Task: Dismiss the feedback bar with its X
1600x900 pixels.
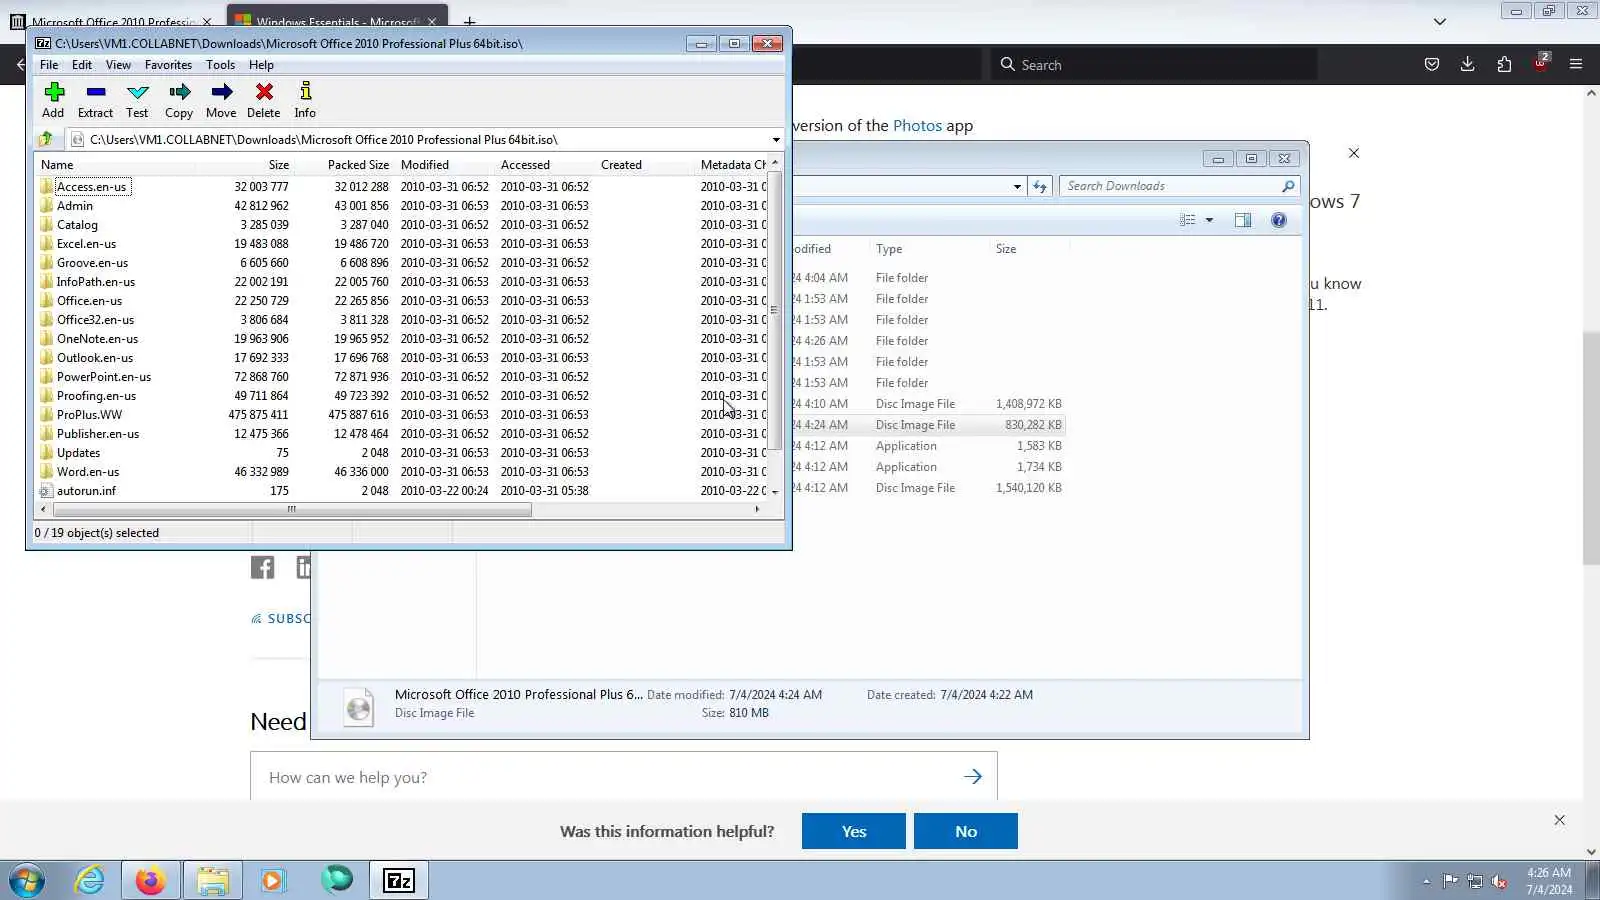Action: pos(1559,820)
